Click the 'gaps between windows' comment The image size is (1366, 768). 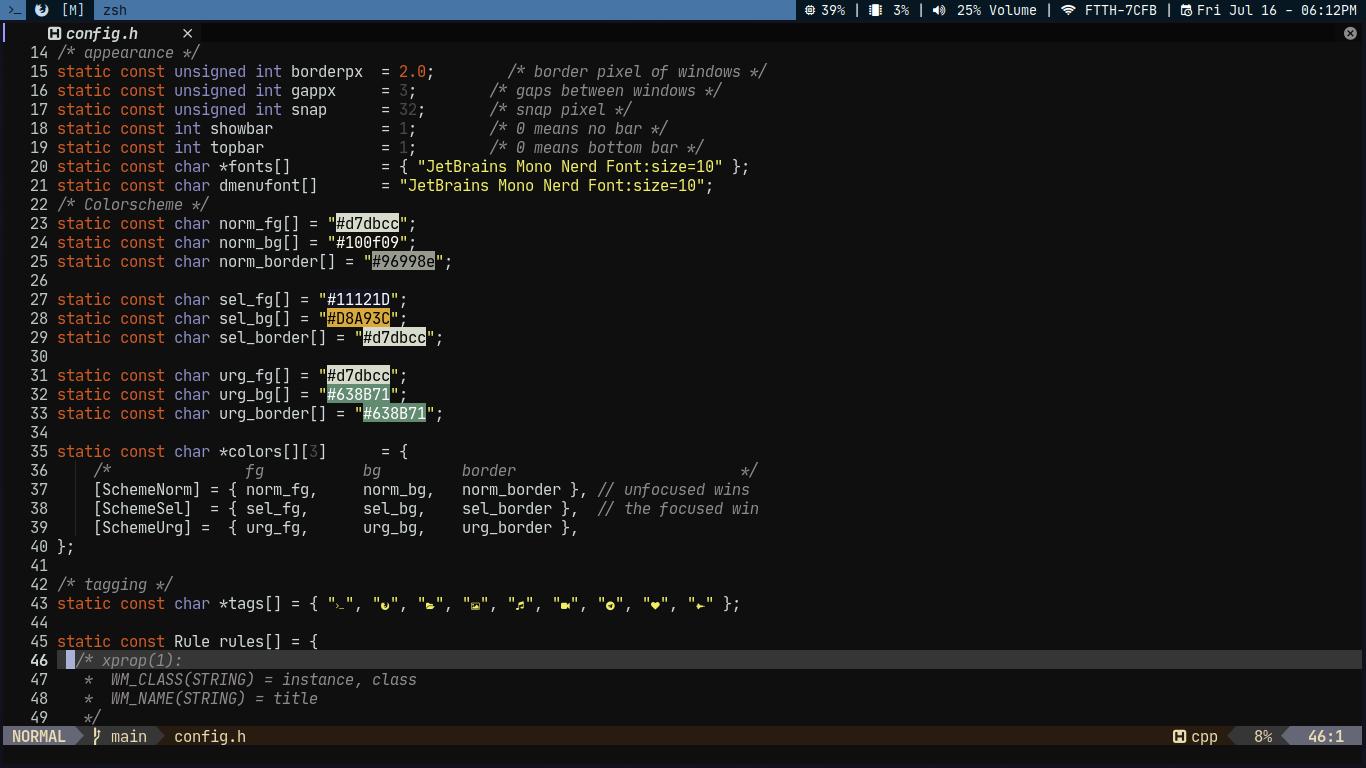[606, 91]
